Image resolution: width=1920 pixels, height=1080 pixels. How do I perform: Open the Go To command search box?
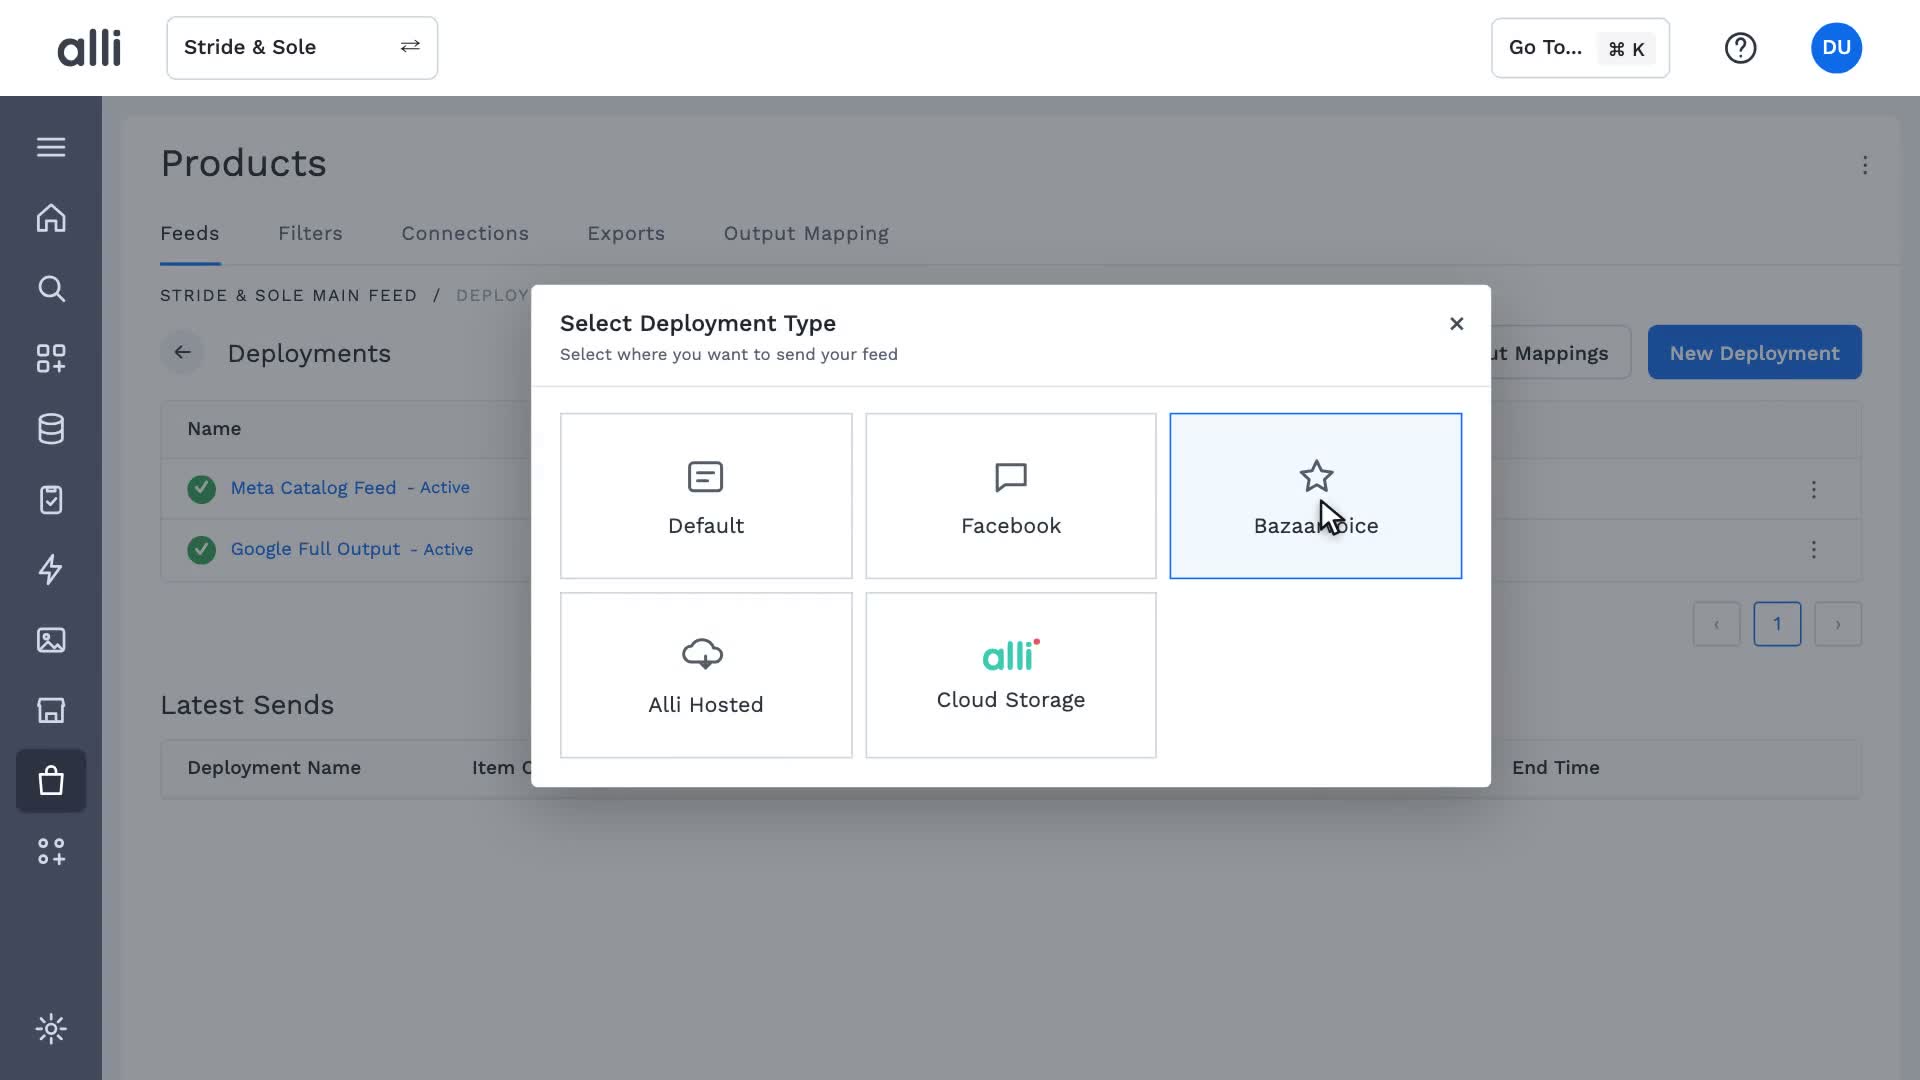click(1580, 48)
